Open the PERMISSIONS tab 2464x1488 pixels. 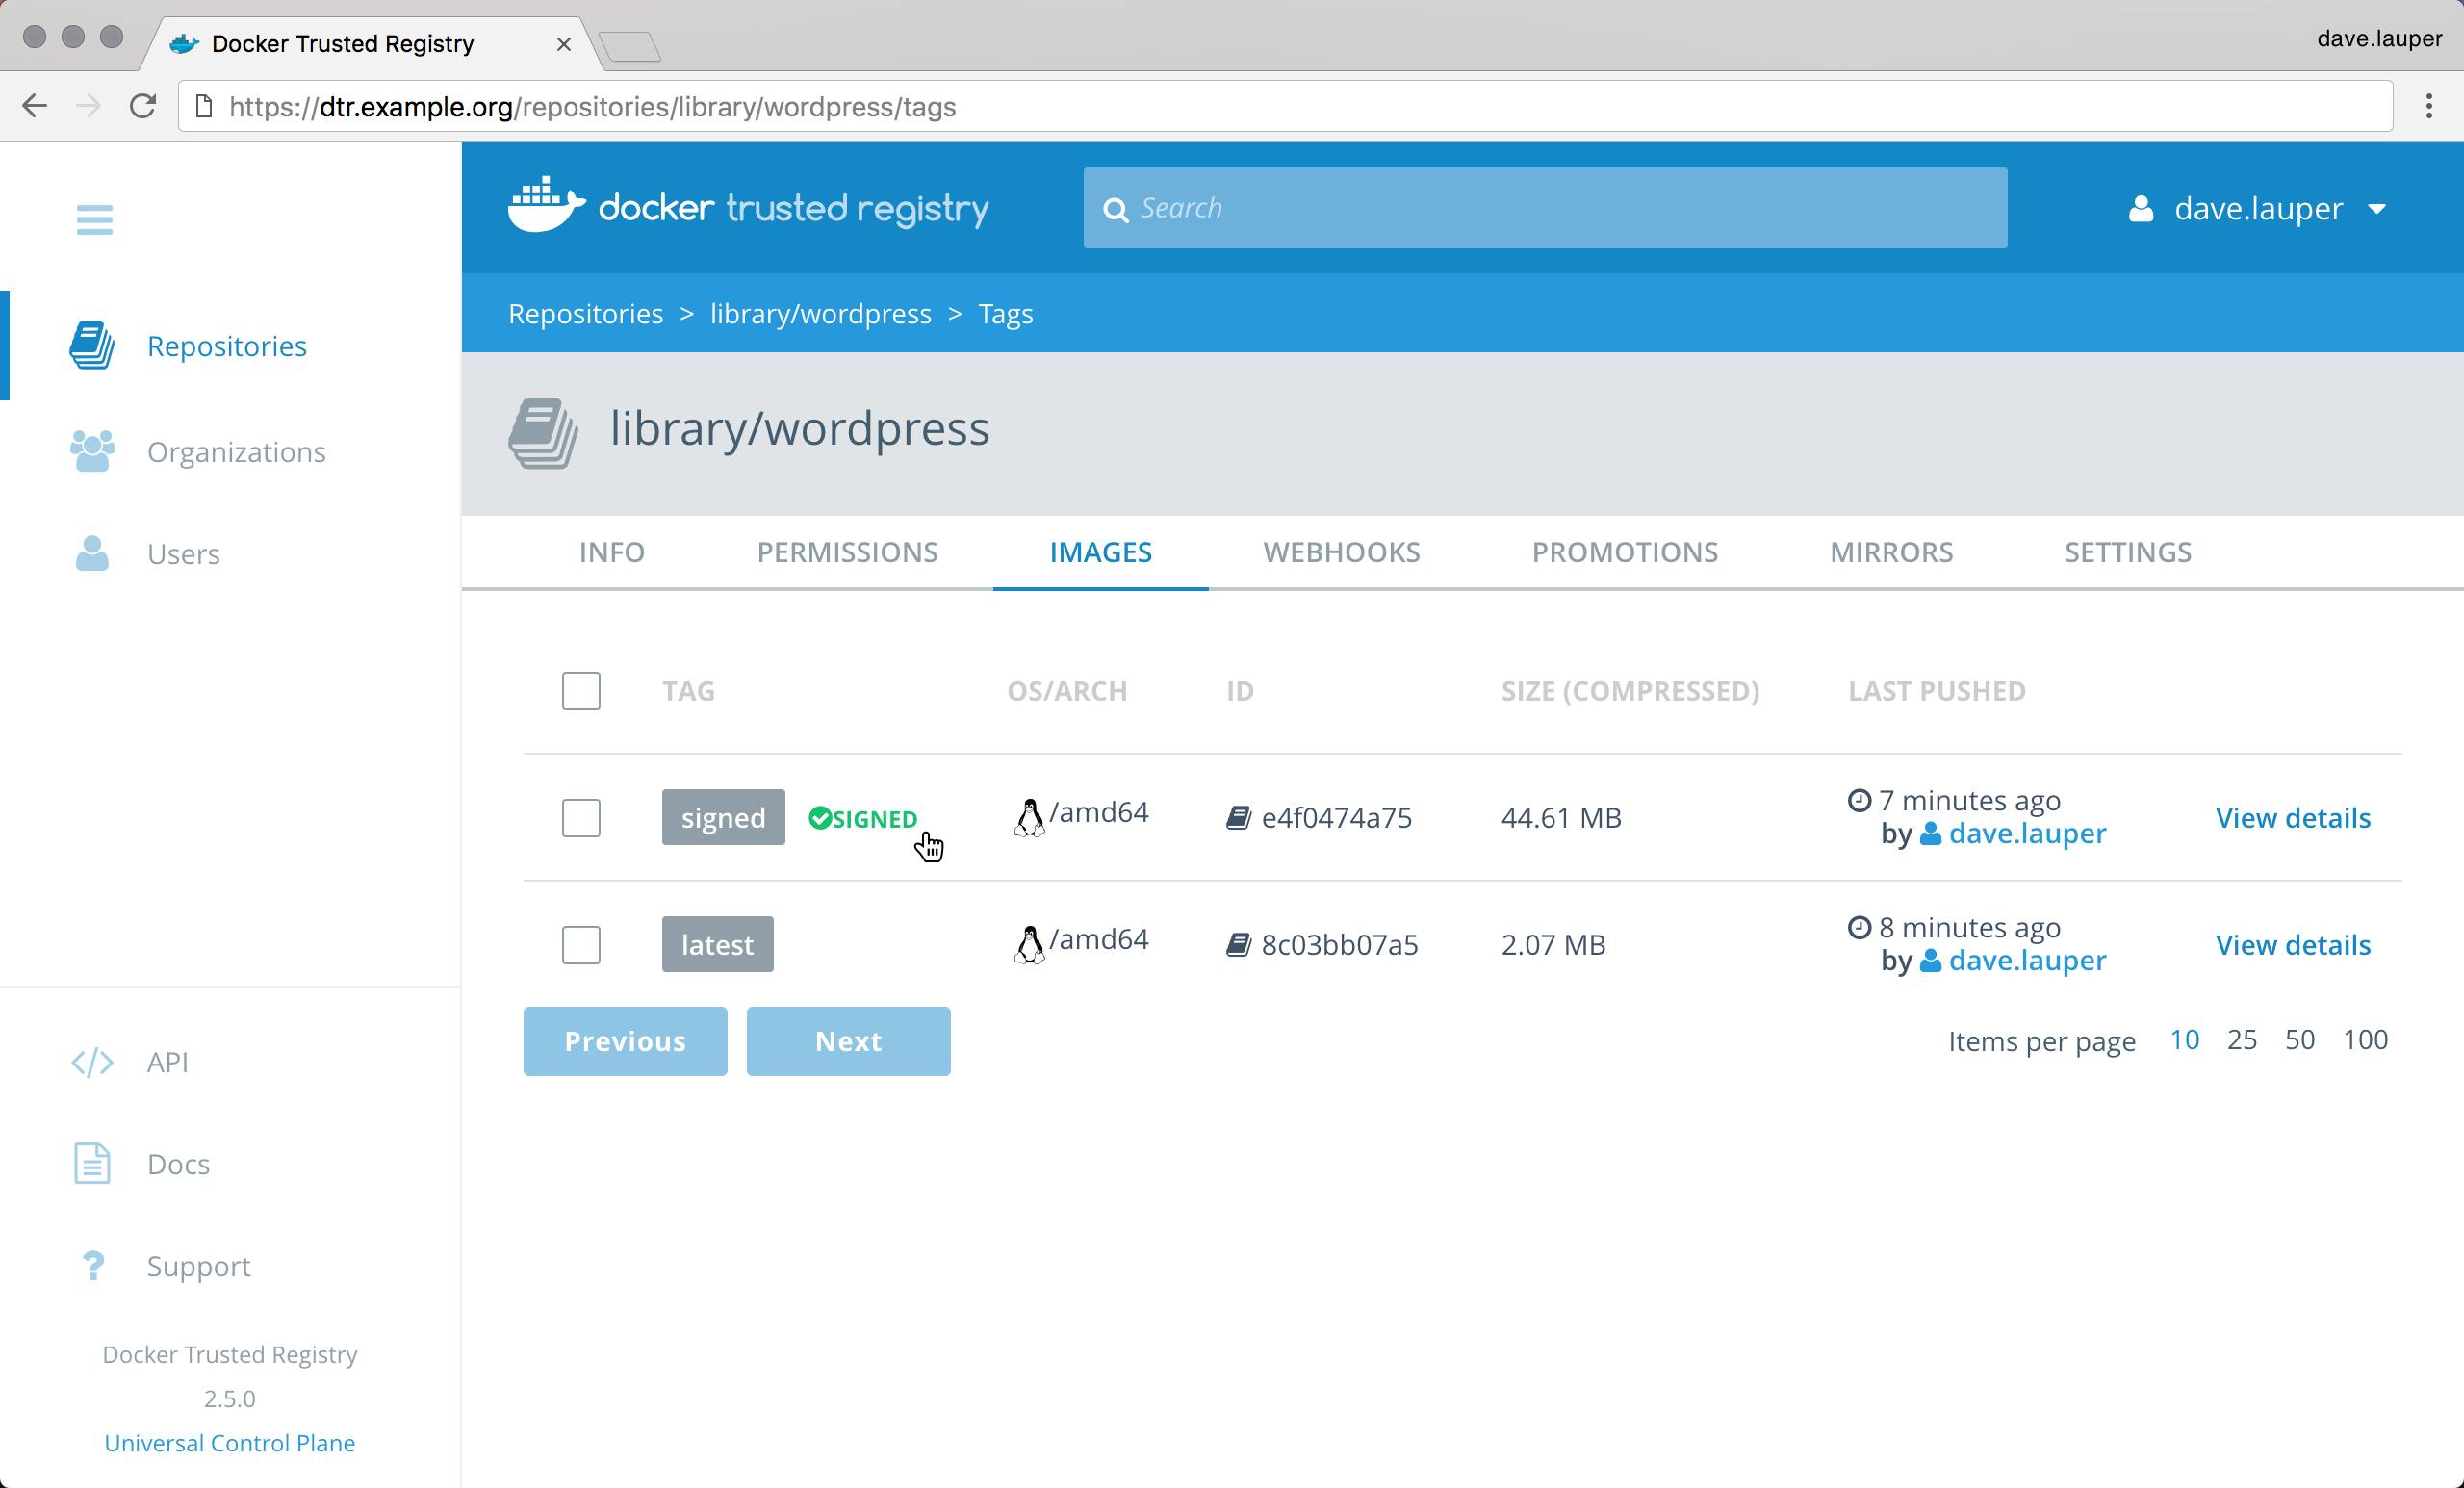(847, 552)
